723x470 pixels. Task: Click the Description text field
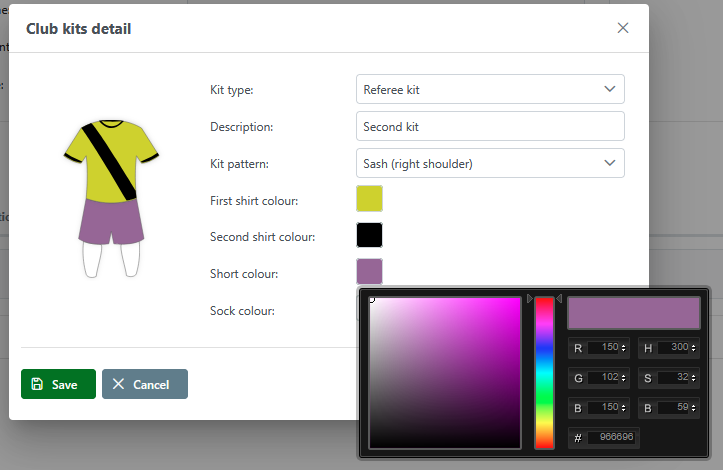coord(490,126)
